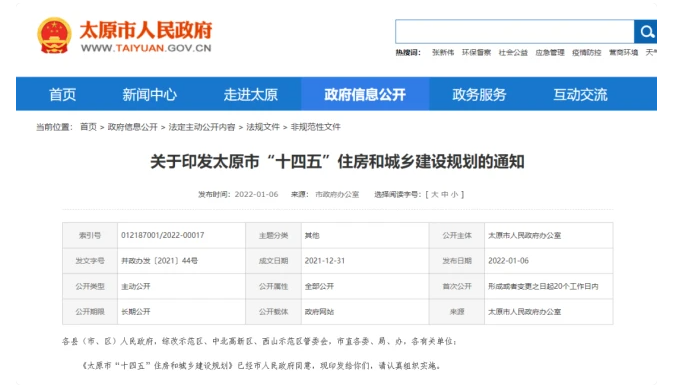The width and height of the screenshot is (676, 387).
Task: Click inside the search text field
Action: coord(515,31)
